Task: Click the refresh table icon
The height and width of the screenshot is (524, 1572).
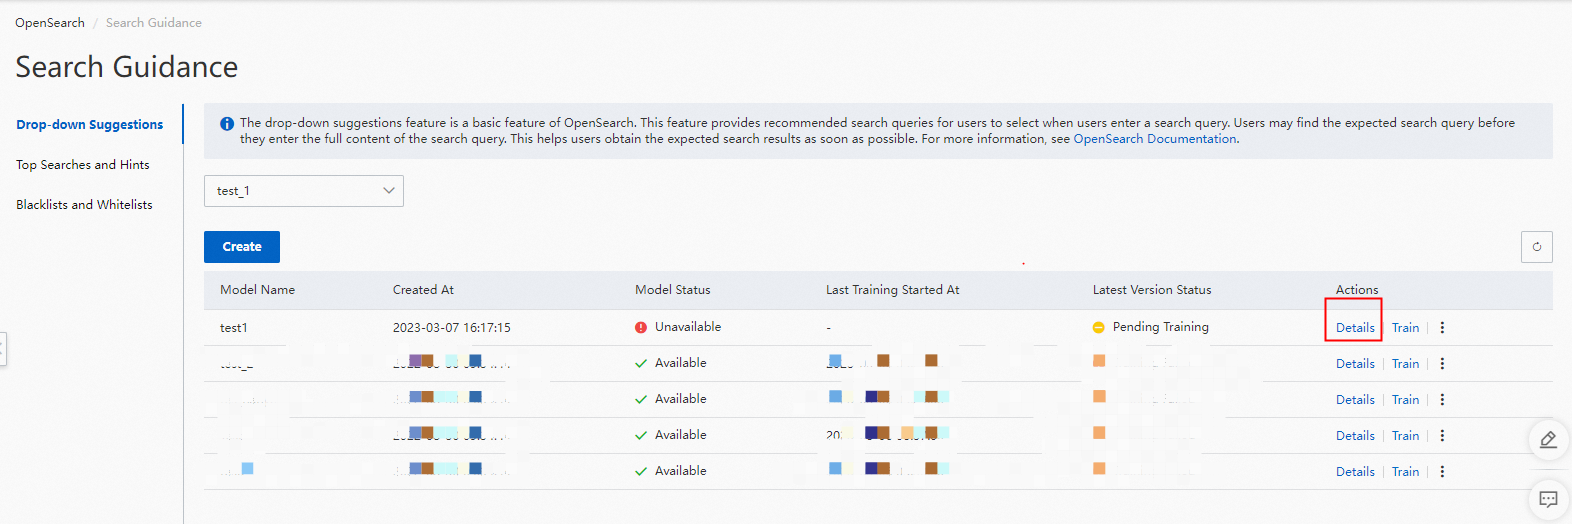Action: pyautogui.click(x=1536, y=247)
